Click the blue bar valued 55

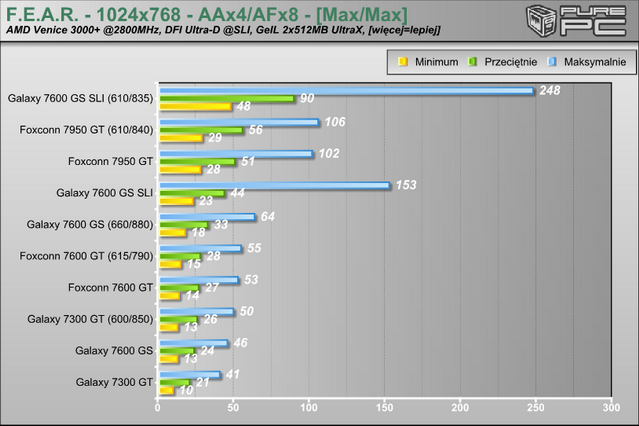click(x=201, y=248)
